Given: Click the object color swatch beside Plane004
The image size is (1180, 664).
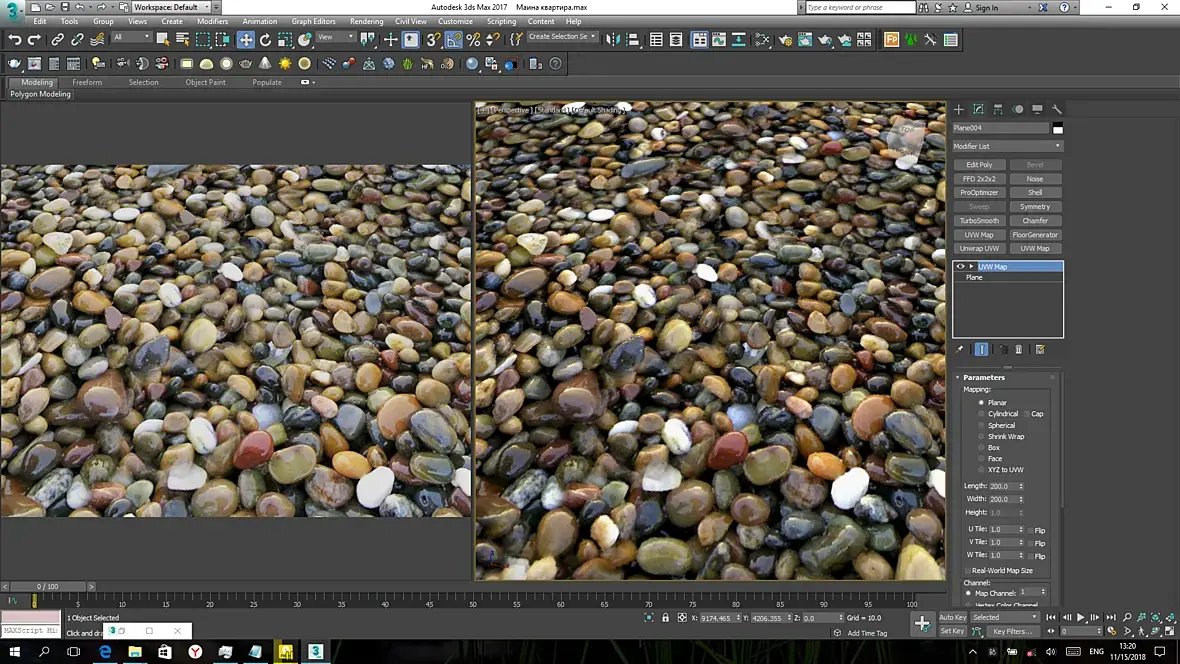Looking at the screenshot, I should point(1058,129).
